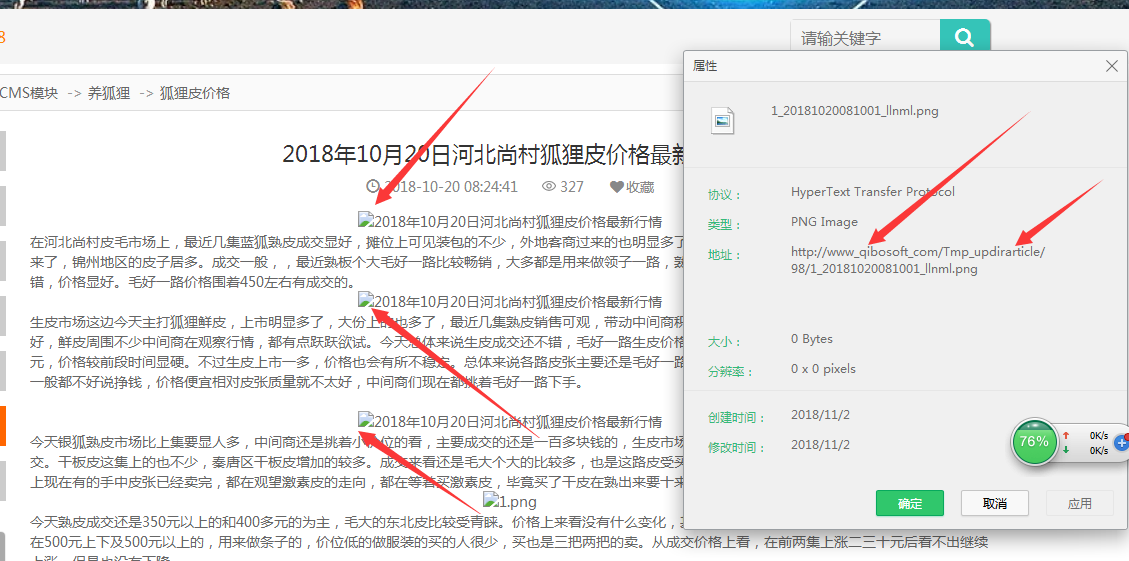This screenshot has height=561, width=1129.
Task: Click the upload speed 0K/s readout
Action: click(1099, 436)
